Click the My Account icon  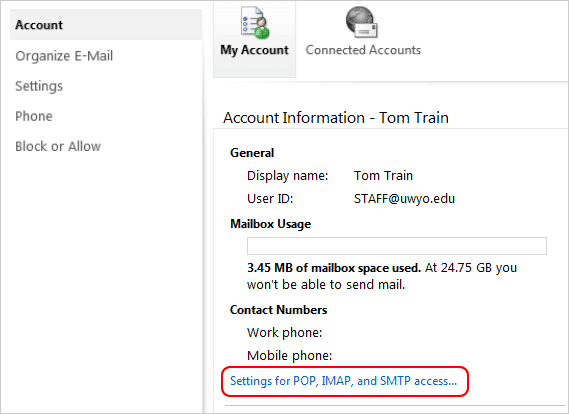click(255, 23)
